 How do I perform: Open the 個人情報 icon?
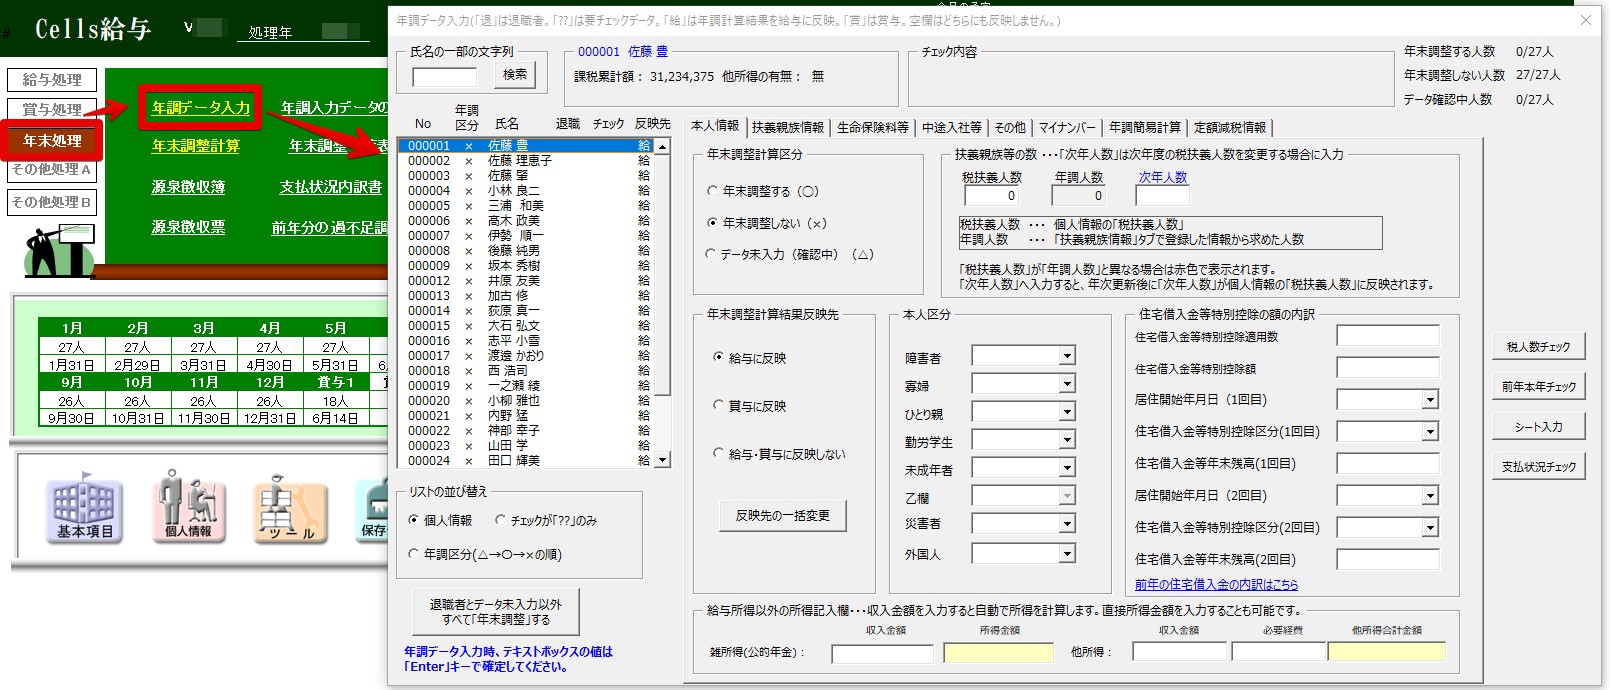coord(188,508)
